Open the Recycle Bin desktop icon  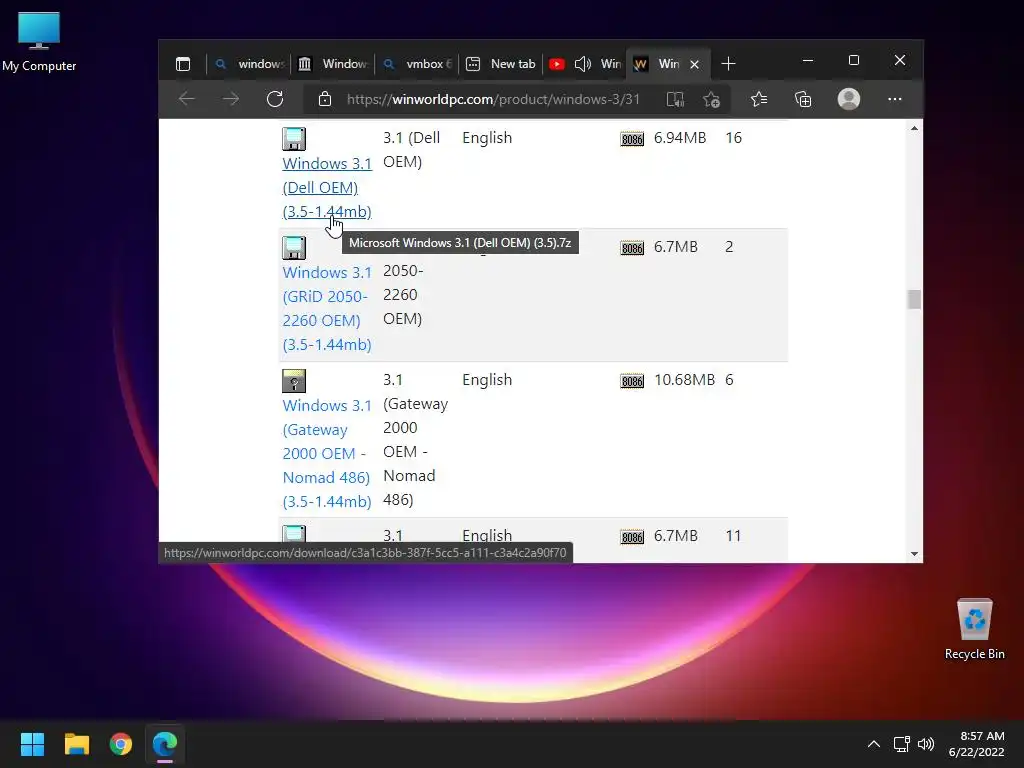pos(974,629)
